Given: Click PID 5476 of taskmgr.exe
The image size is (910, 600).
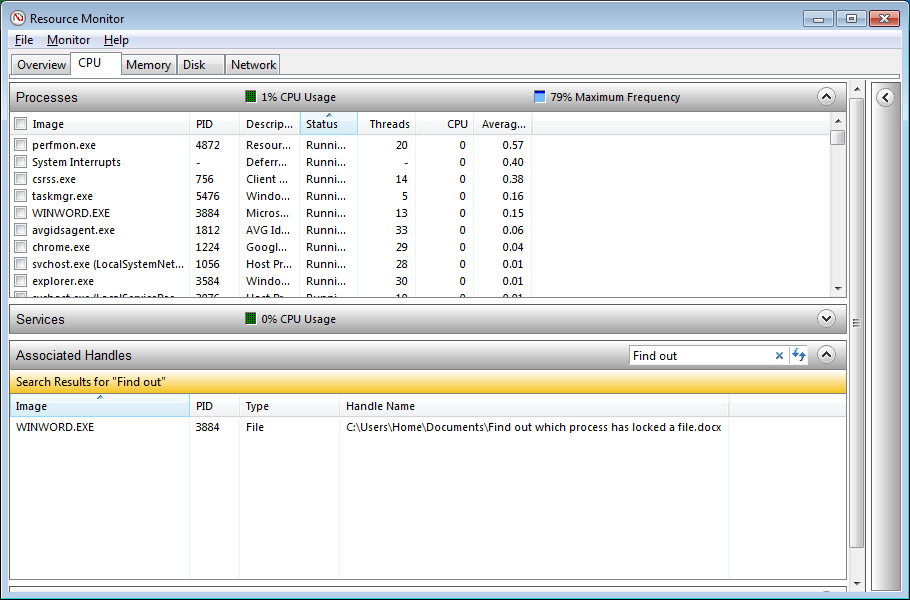Looking at the screenshot, I should tap(208, 196).
